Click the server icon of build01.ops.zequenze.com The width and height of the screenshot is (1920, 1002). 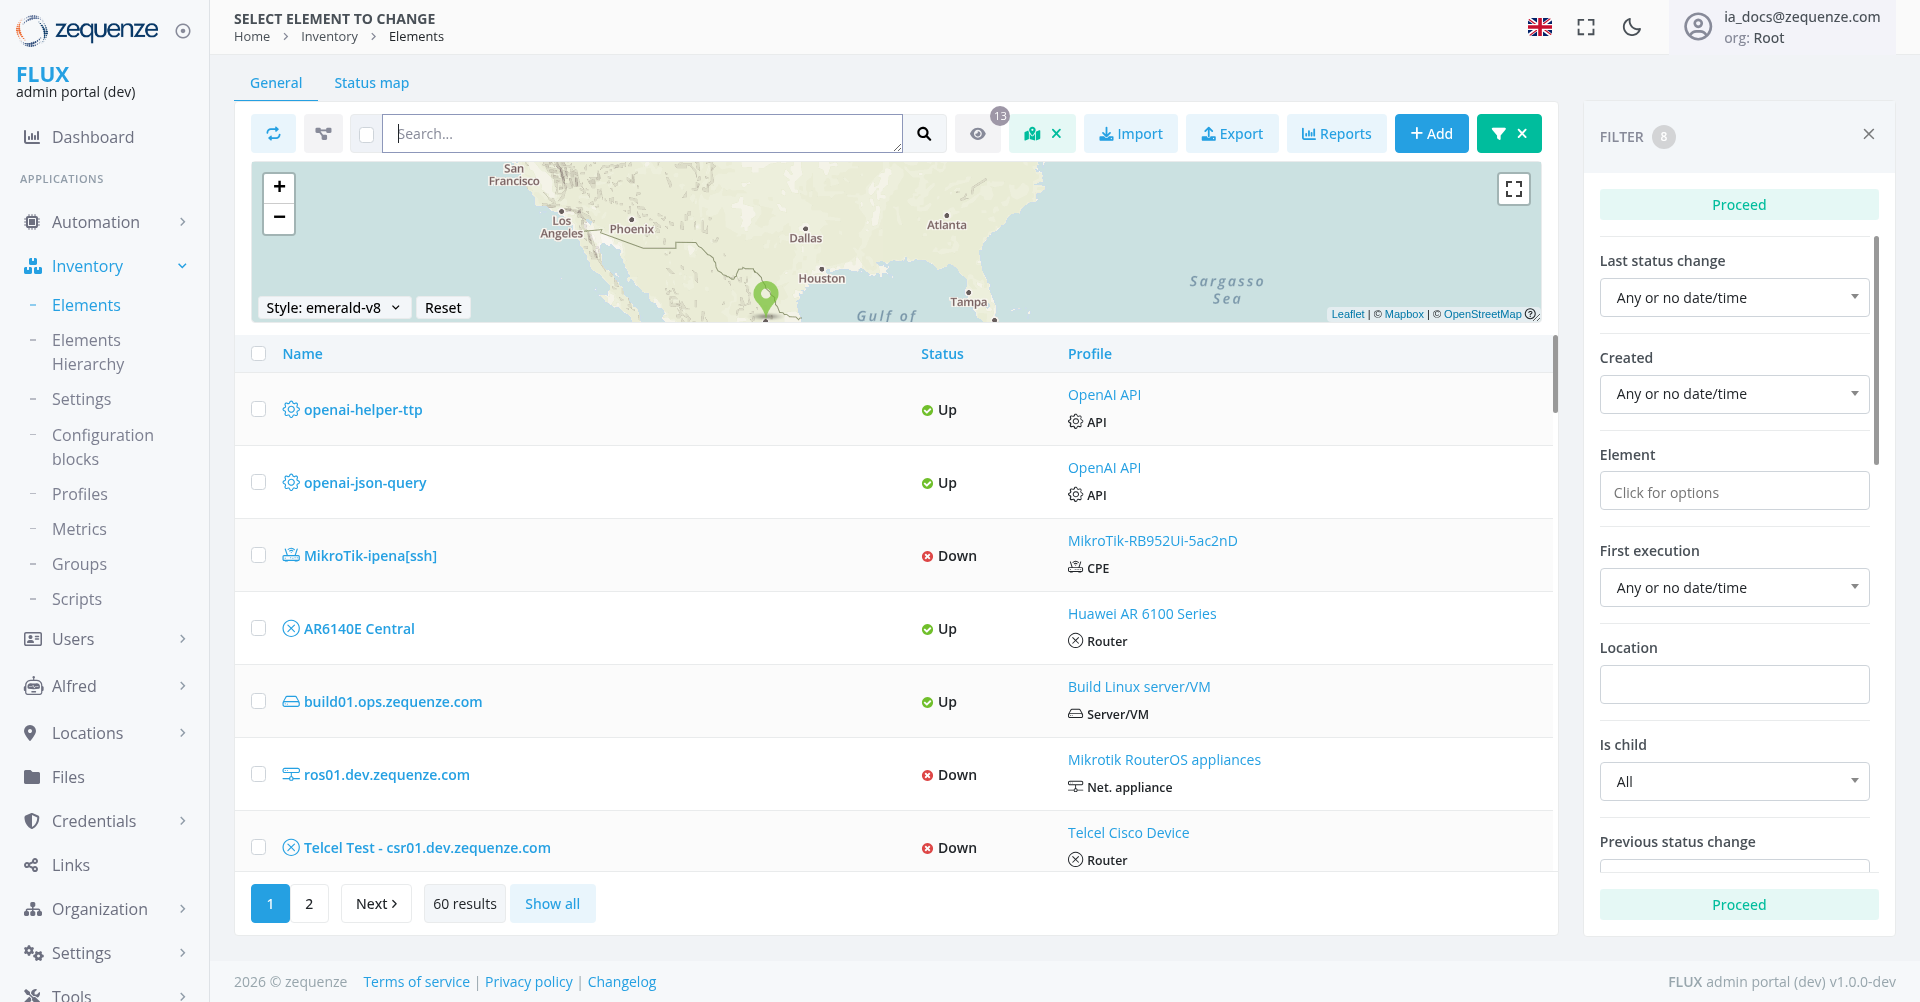pos(291,701)
